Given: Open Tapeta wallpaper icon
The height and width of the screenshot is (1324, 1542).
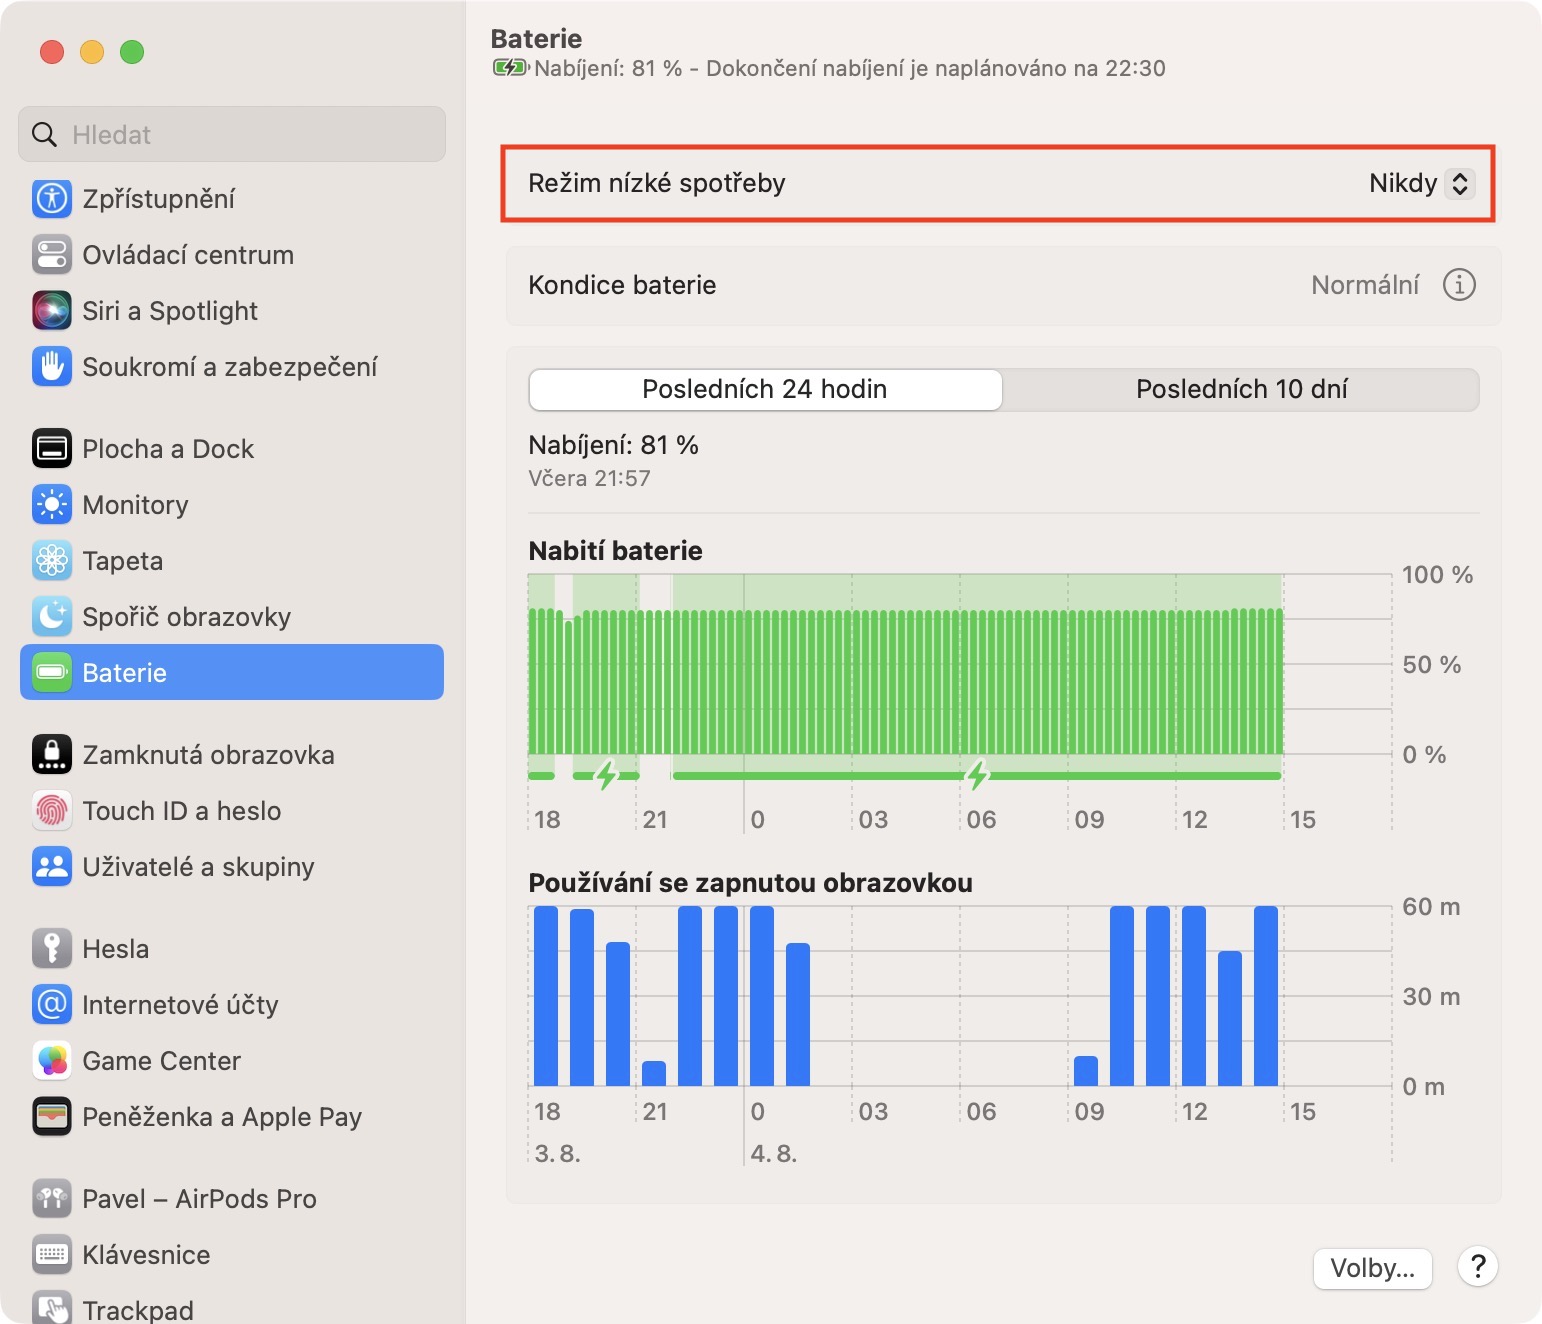Looking at the screenshot, I should [x=52, y=560].
